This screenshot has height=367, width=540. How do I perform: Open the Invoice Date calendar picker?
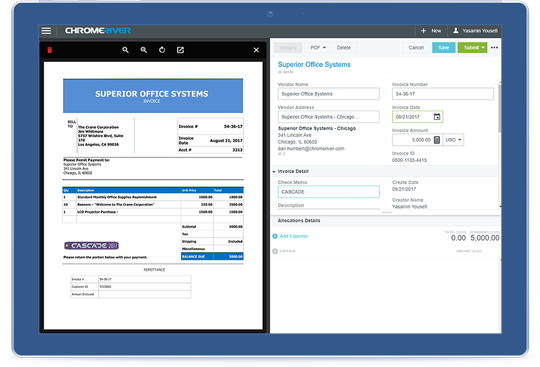point(437,117)
